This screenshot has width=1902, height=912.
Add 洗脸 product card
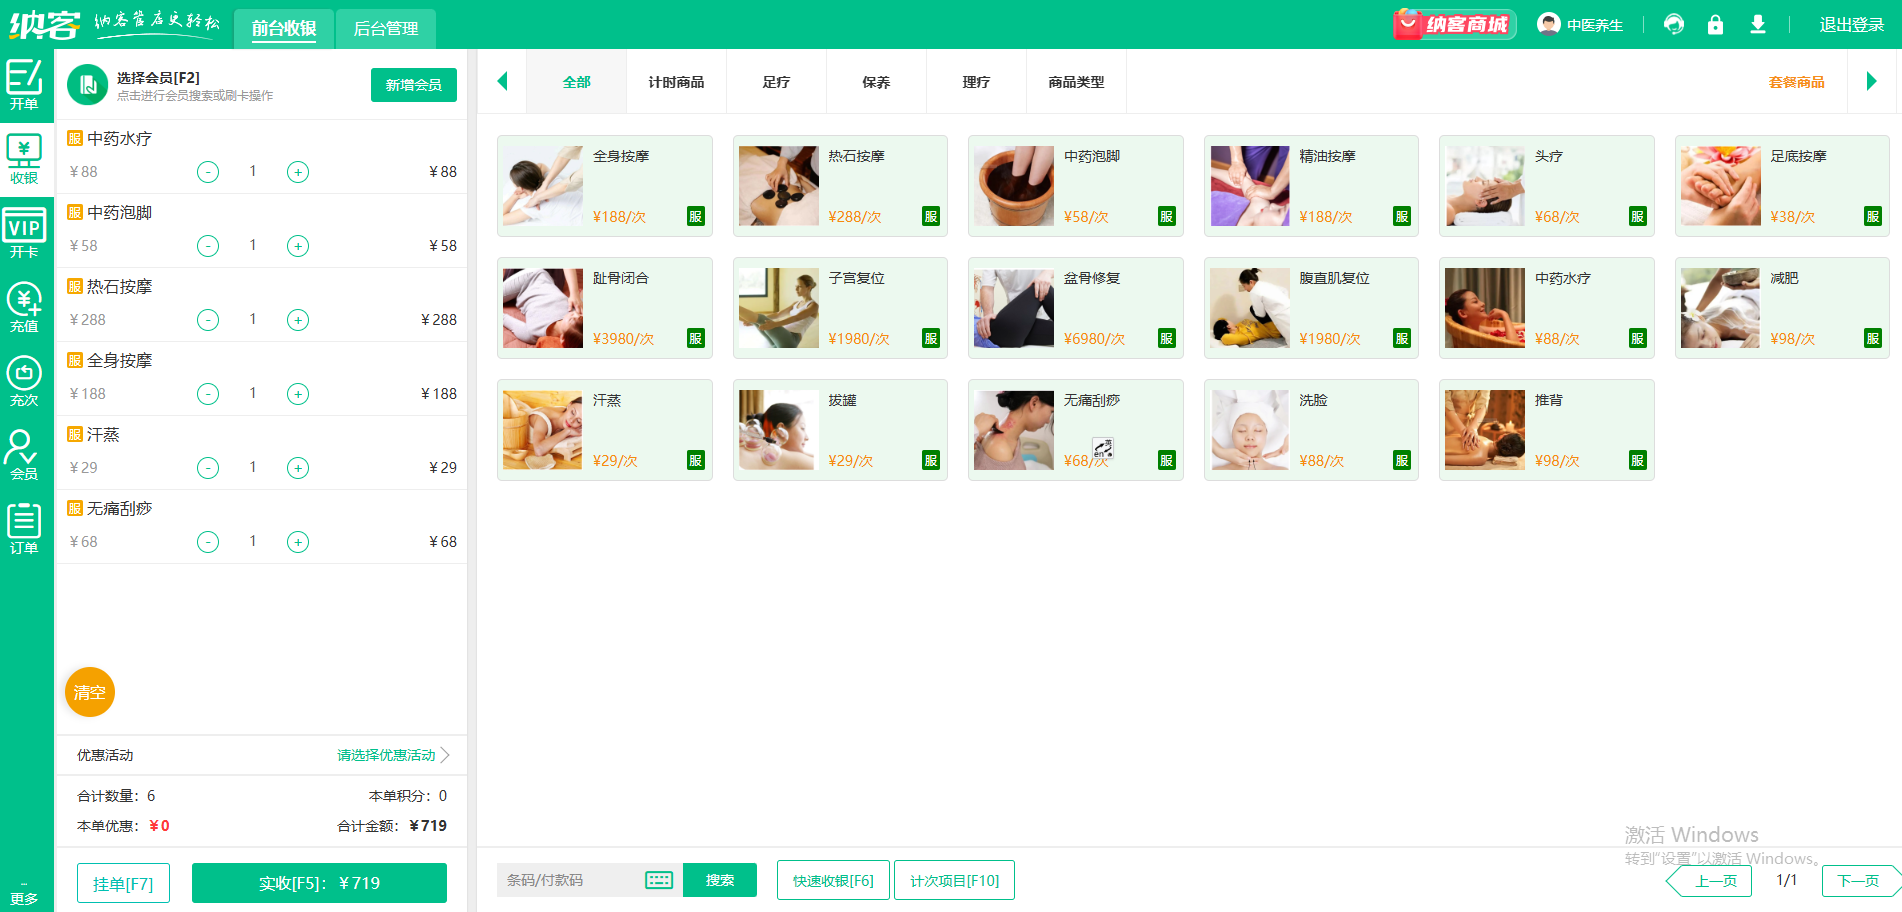point(1311,430)
